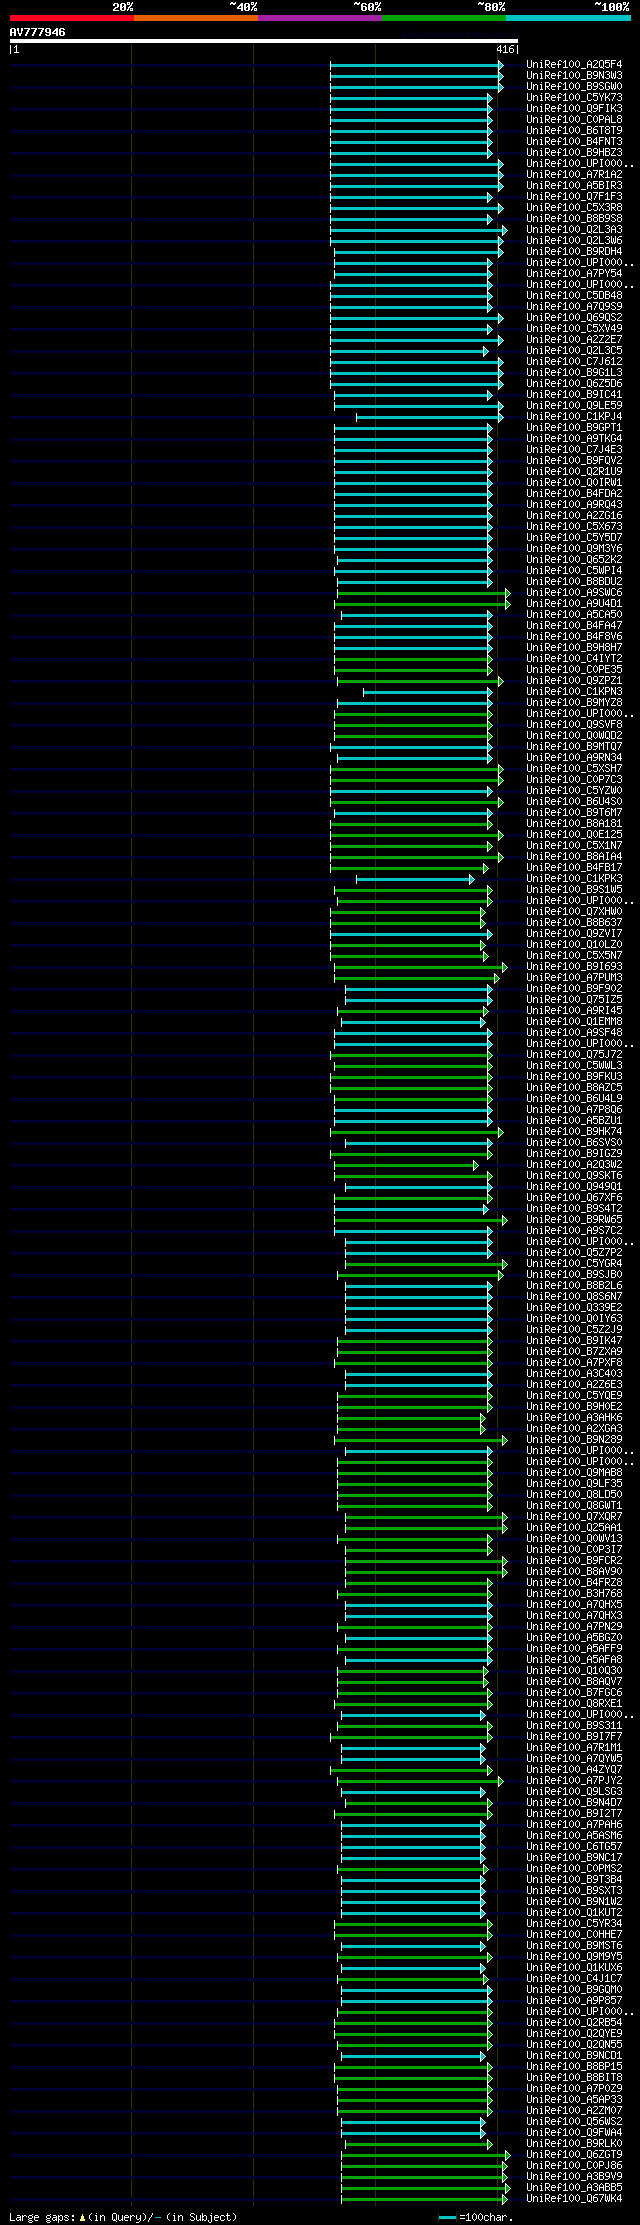Click the green alignment bar for UniRef100_A9SWC6
Image resolution: width=640 pixels, height=2225 pixels.
tap(424, 593)
